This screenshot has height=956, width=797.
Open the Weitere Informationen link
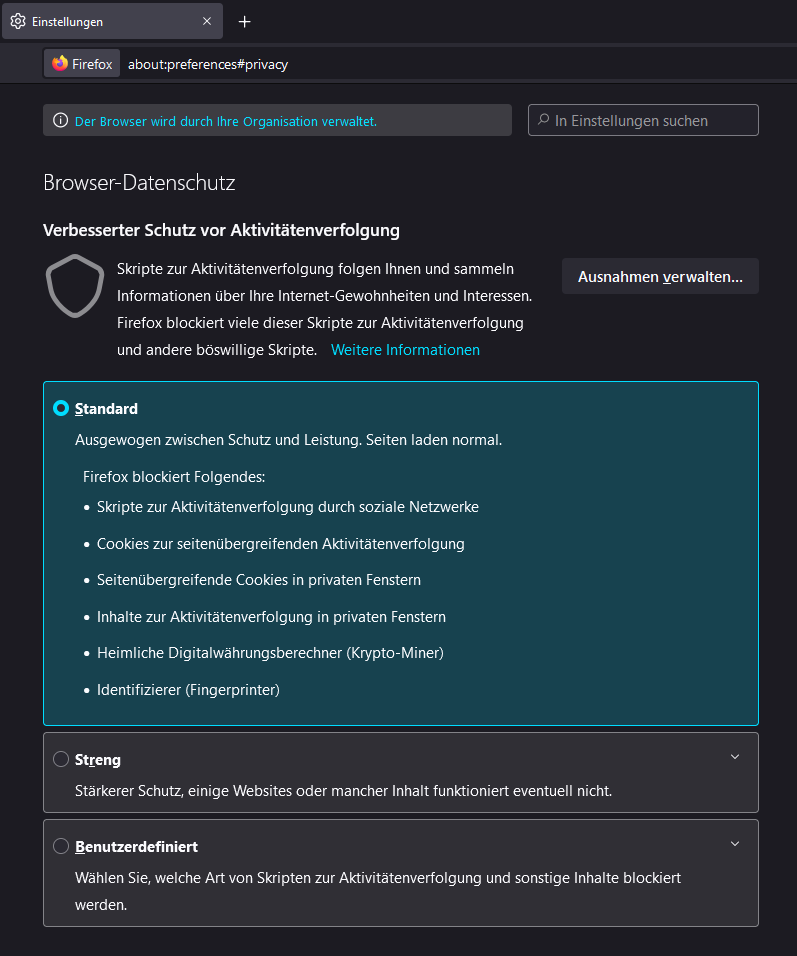tap(405, 349)
